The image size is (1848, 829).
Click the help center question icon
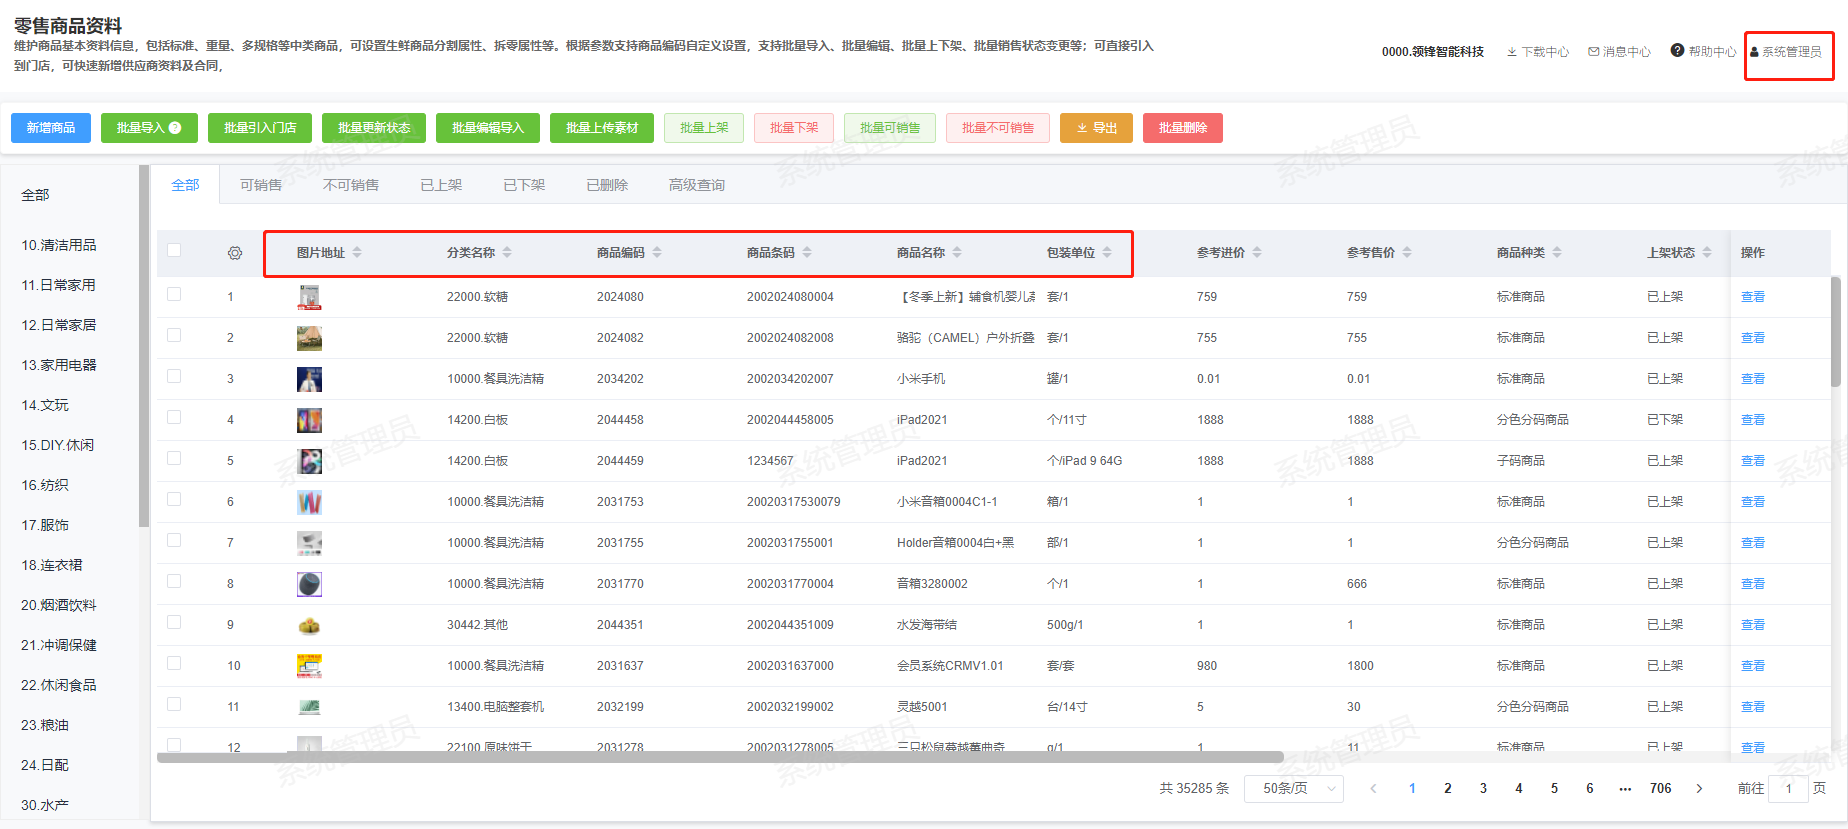tap(1677, 51)
